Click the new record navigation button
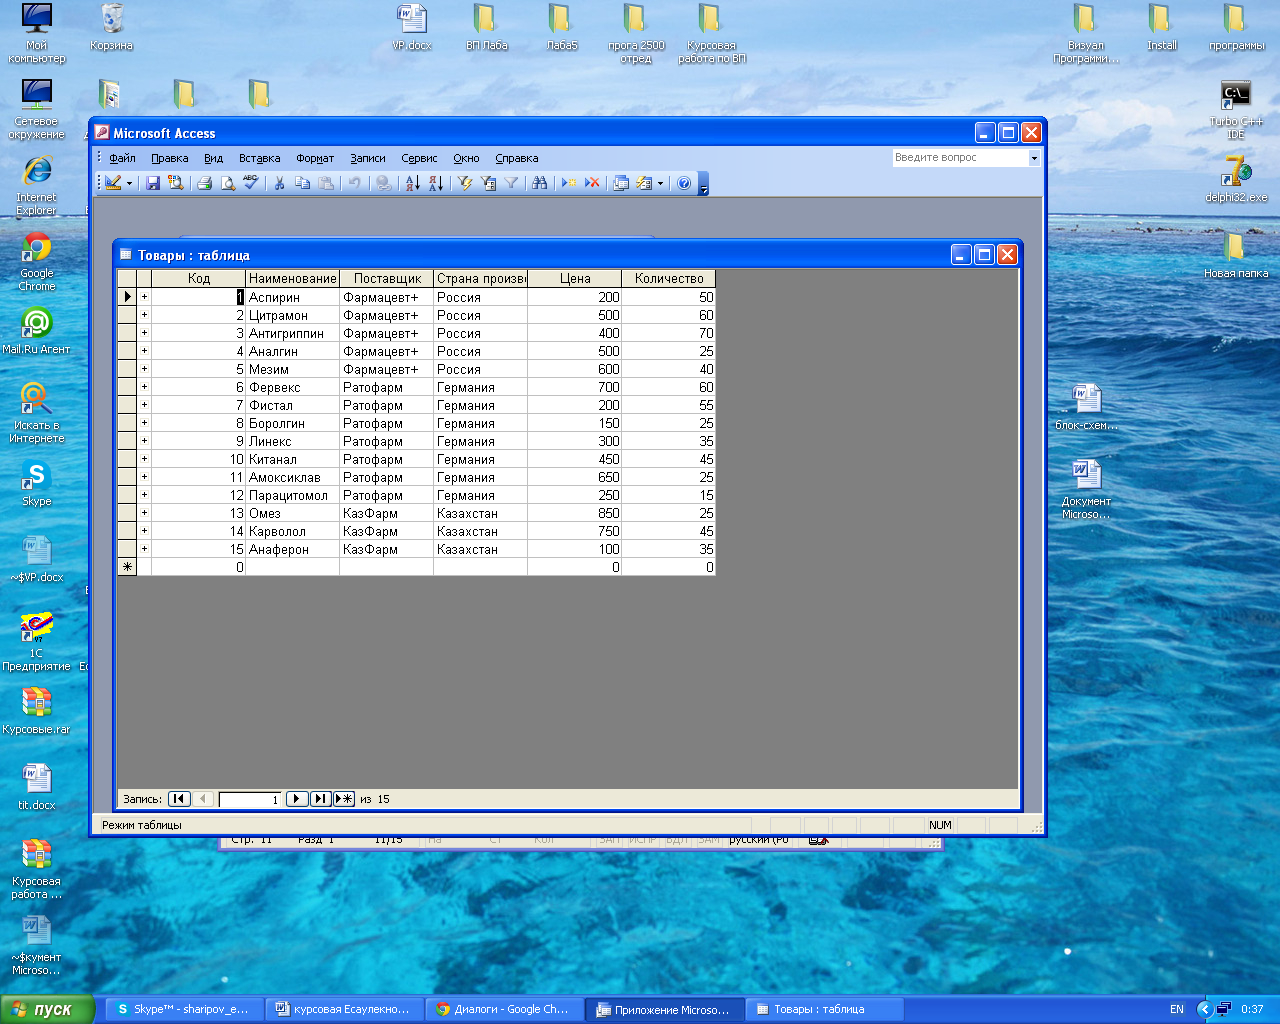Image resolution: width=1280 pixels, height=1024 pixels. point(344,799)
